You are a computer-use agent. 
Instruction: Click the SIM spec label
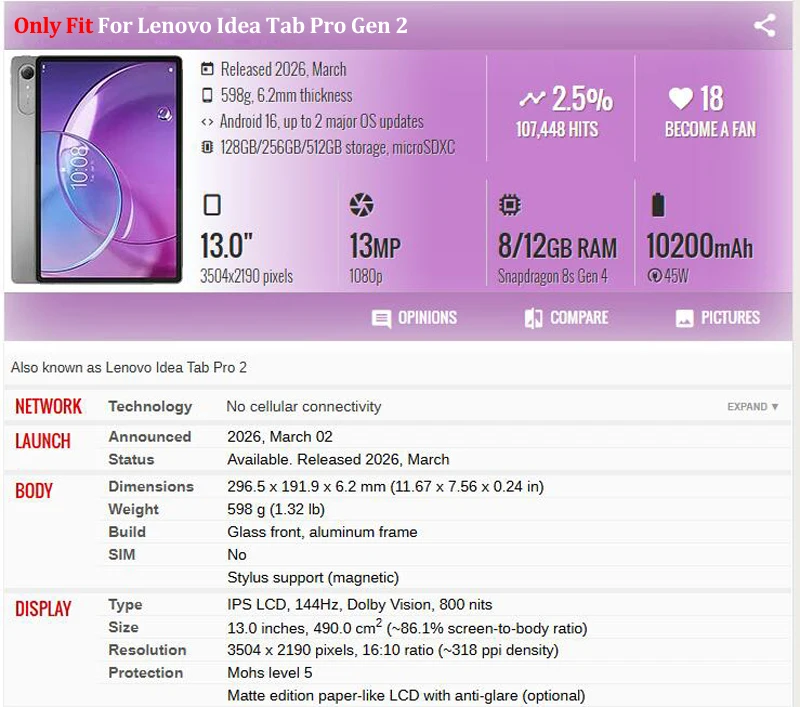pyautogui.click(x=122, y=554)
